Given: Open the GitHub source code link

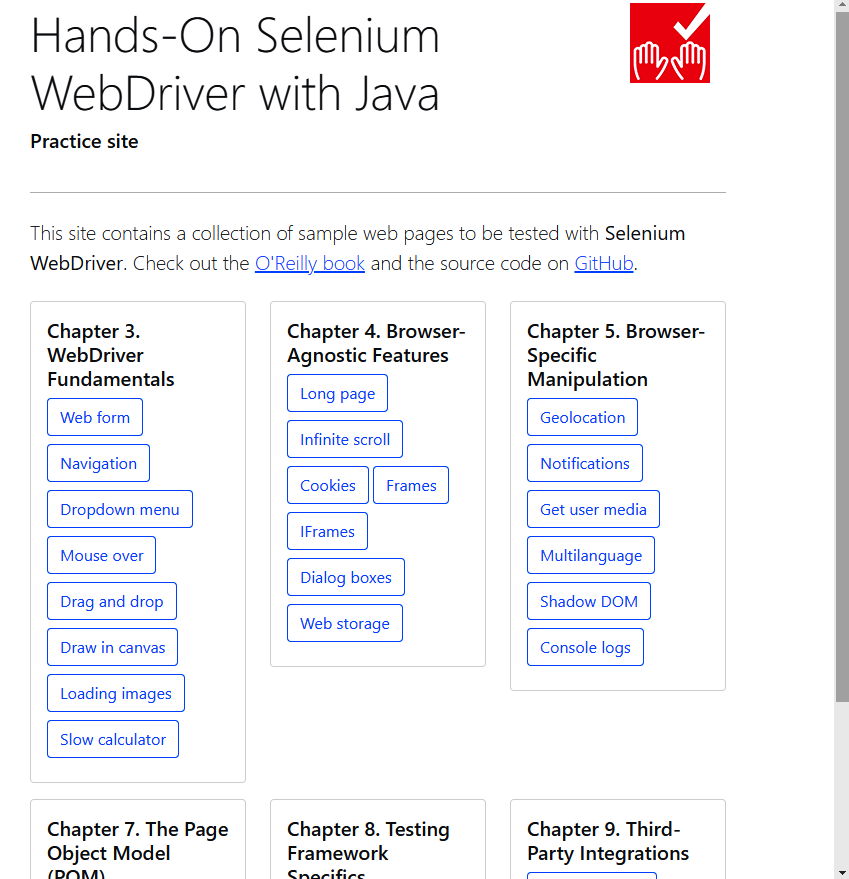Looking at the screenshot, I should coord(603,264).
